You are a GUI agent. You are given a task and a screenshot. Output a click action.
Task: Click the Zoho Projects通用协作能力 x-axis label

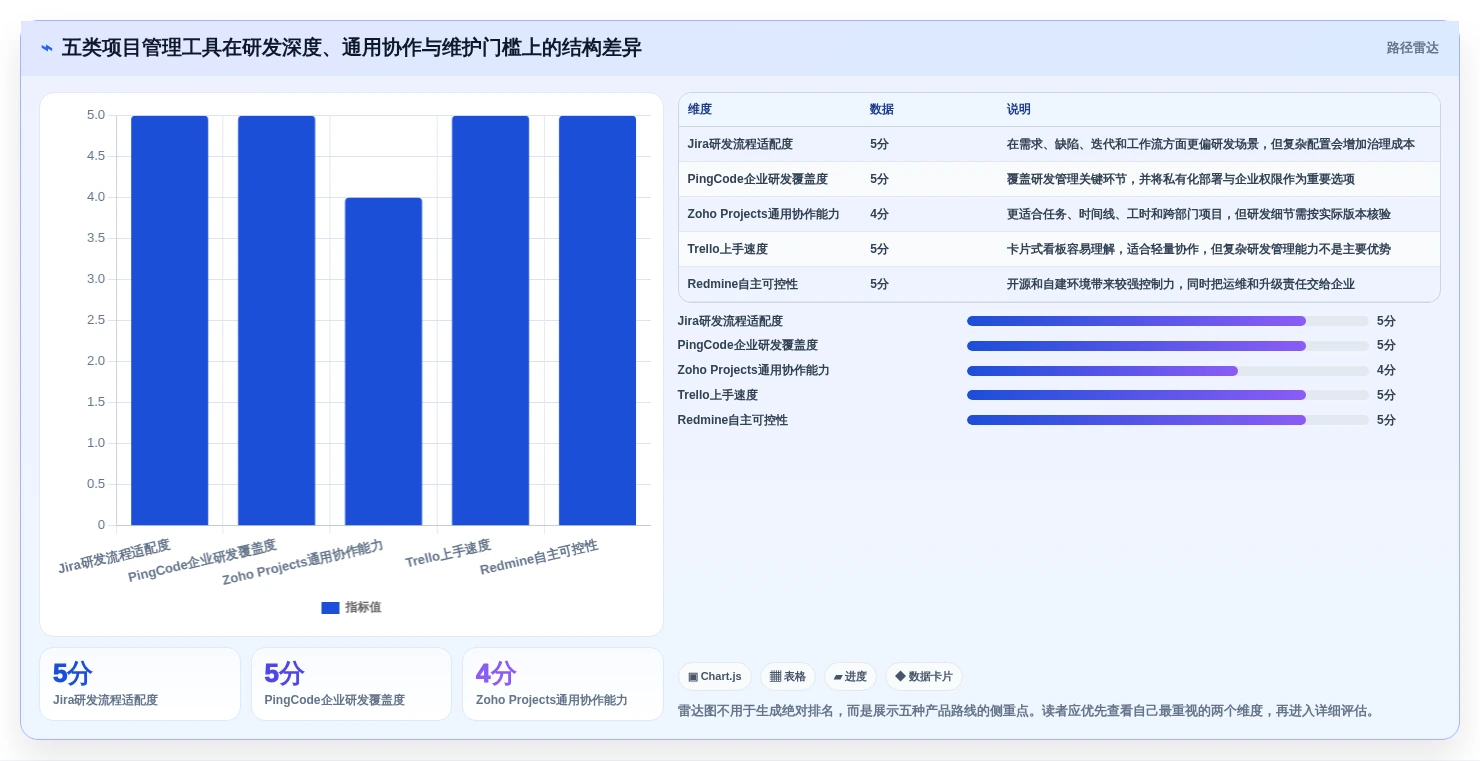[303, 562]
